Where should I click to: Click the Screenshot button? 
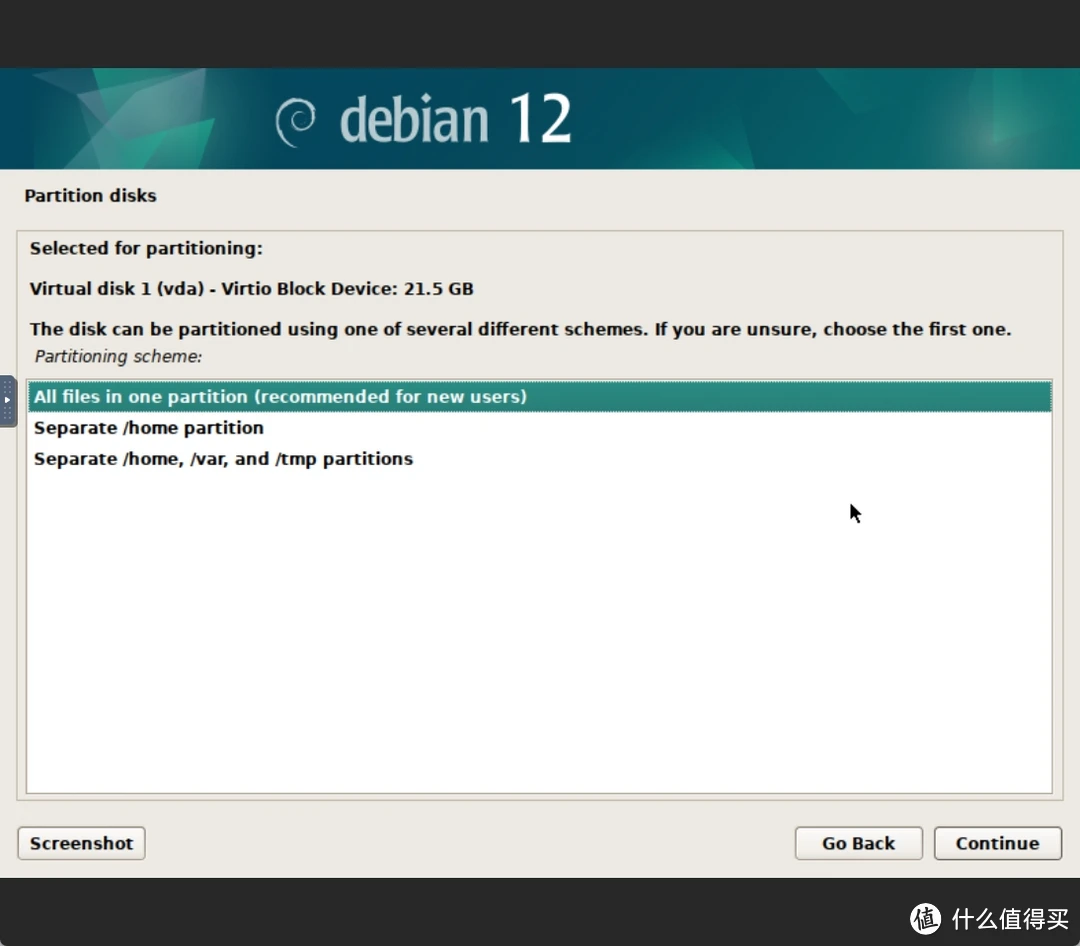(81, 843)
